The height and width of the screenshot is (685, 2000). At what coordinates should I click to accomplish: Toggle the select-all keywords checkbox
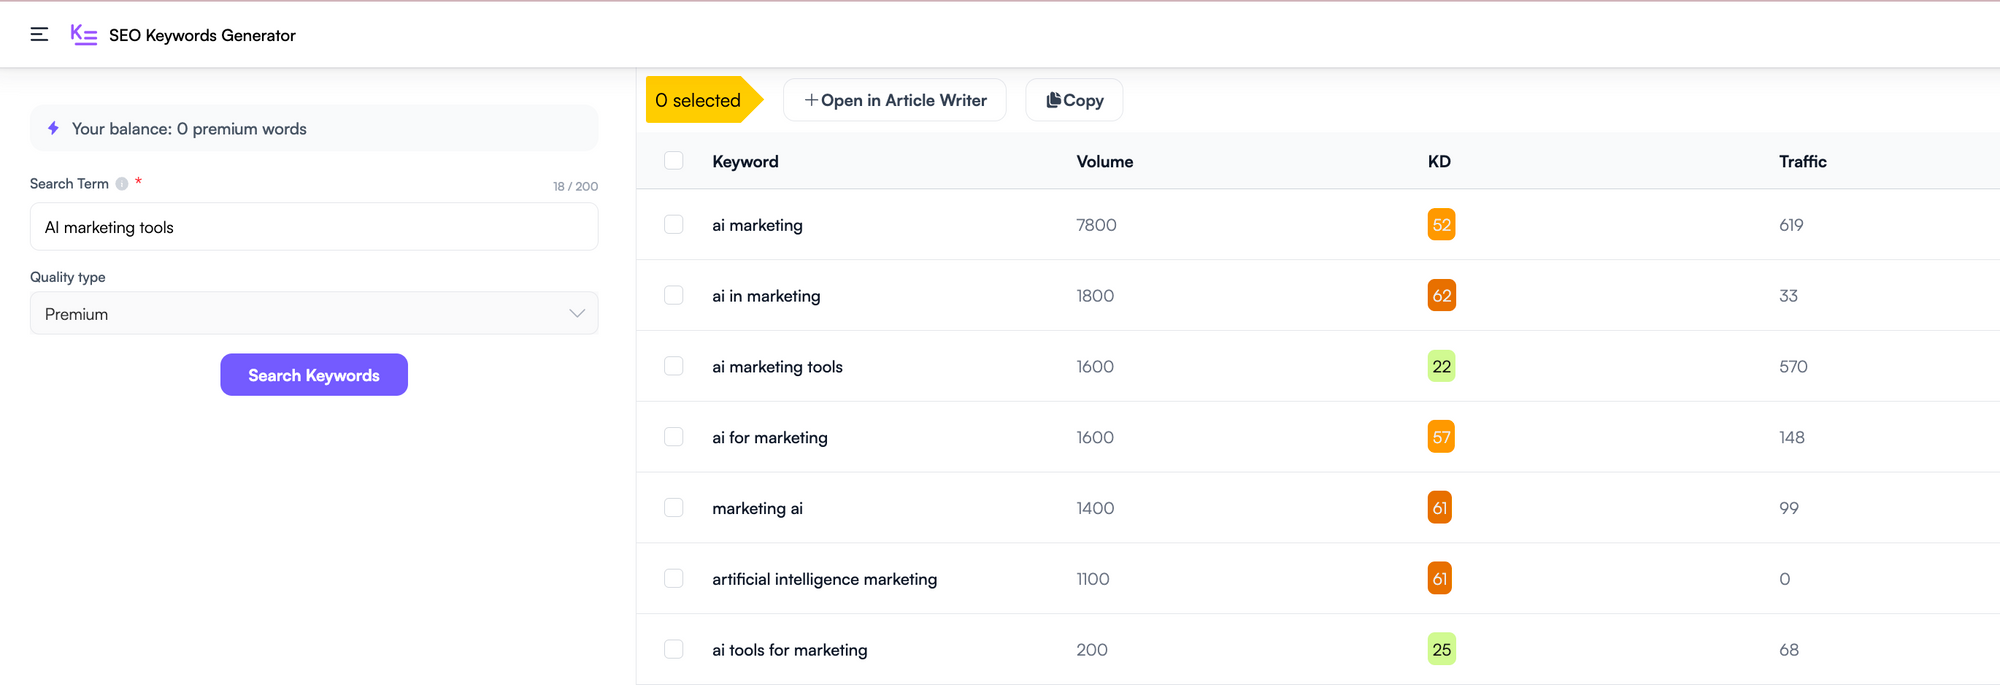click(x=674, y=161)
